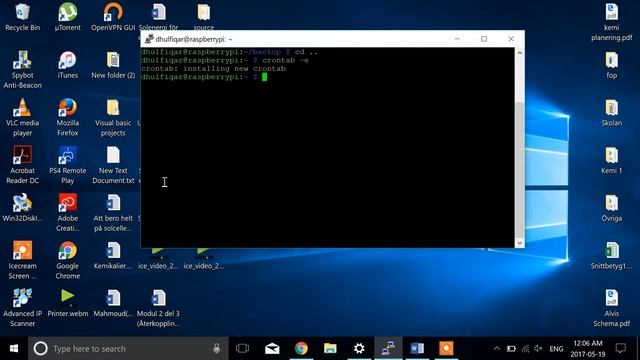Open Task View from taskbar

[x=242, y=348]
